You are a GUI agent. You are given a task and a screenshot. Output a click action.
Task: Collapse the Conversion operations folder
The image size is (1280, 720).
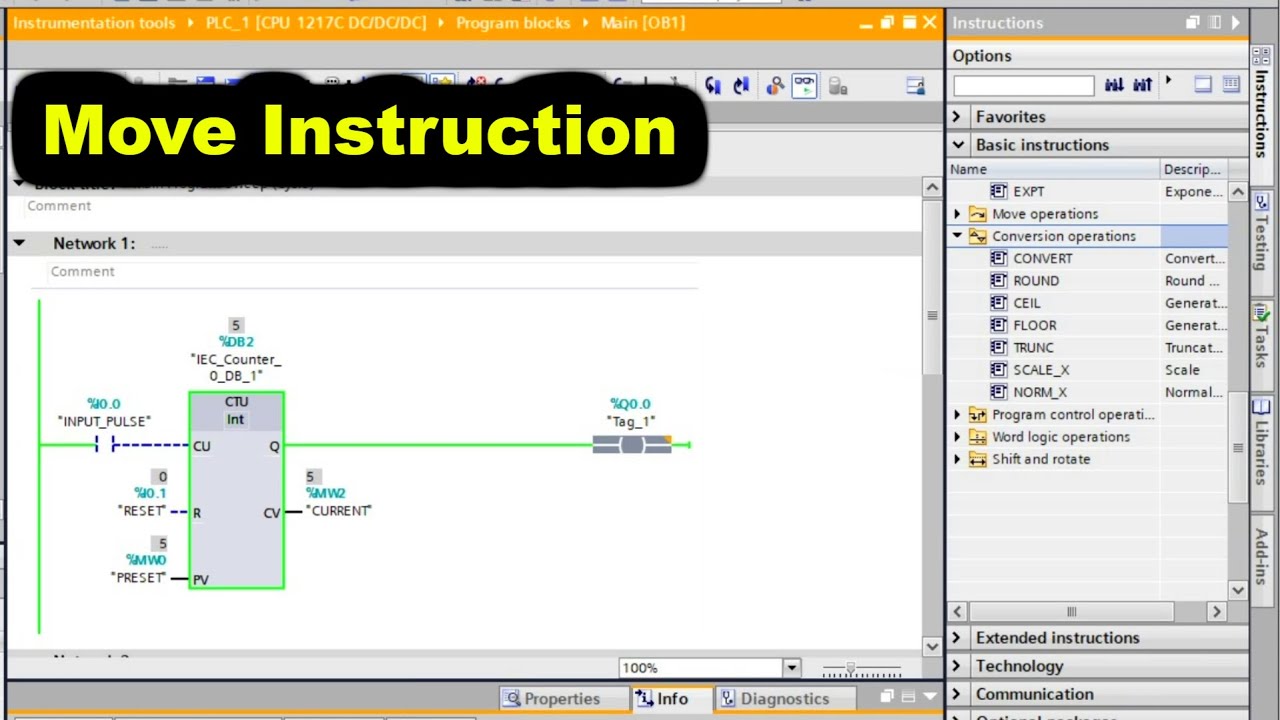[x=957, y=236]
